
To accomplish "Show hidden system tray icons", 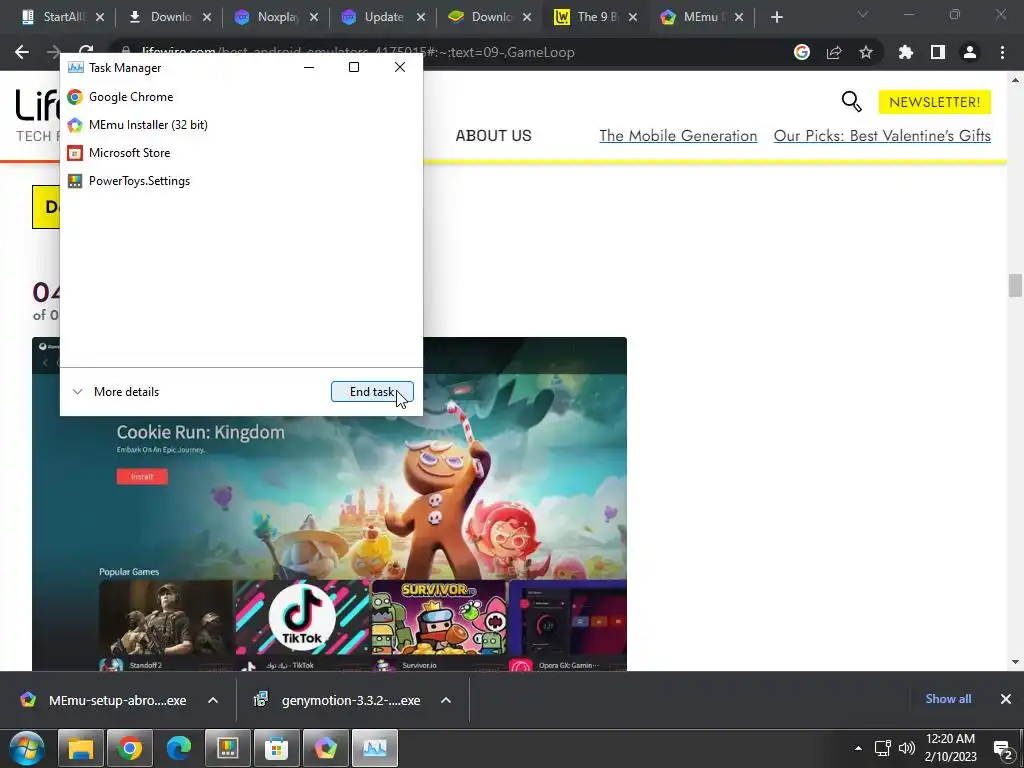I will [858, 748].
